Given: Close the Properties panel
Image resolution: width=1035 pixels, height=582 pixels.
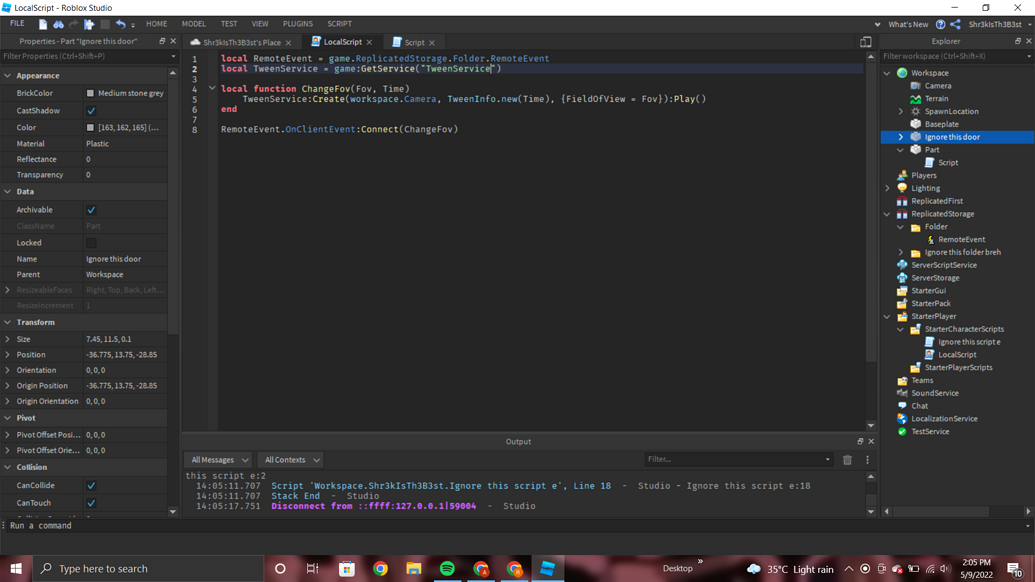Looking at the screenshot, I should tap(173, 41).
